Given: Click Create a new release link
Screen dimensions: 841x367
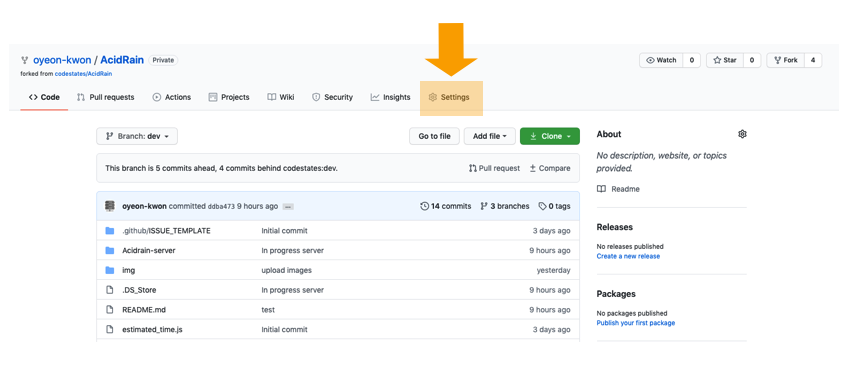Looking at the screenshot, I should point(628,256).
